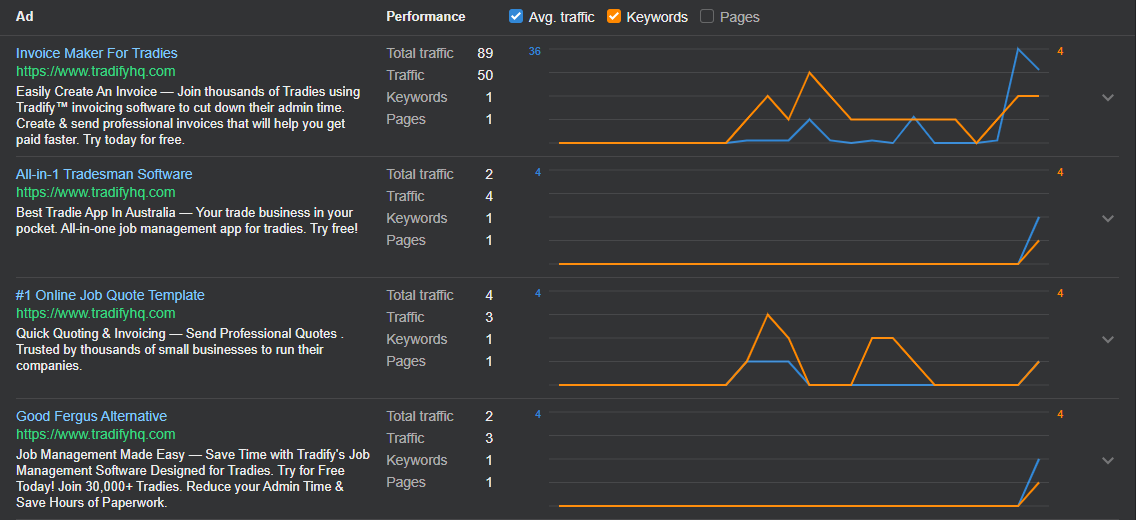Click Total traffic value 89
1136x520 pixels.
485,53
